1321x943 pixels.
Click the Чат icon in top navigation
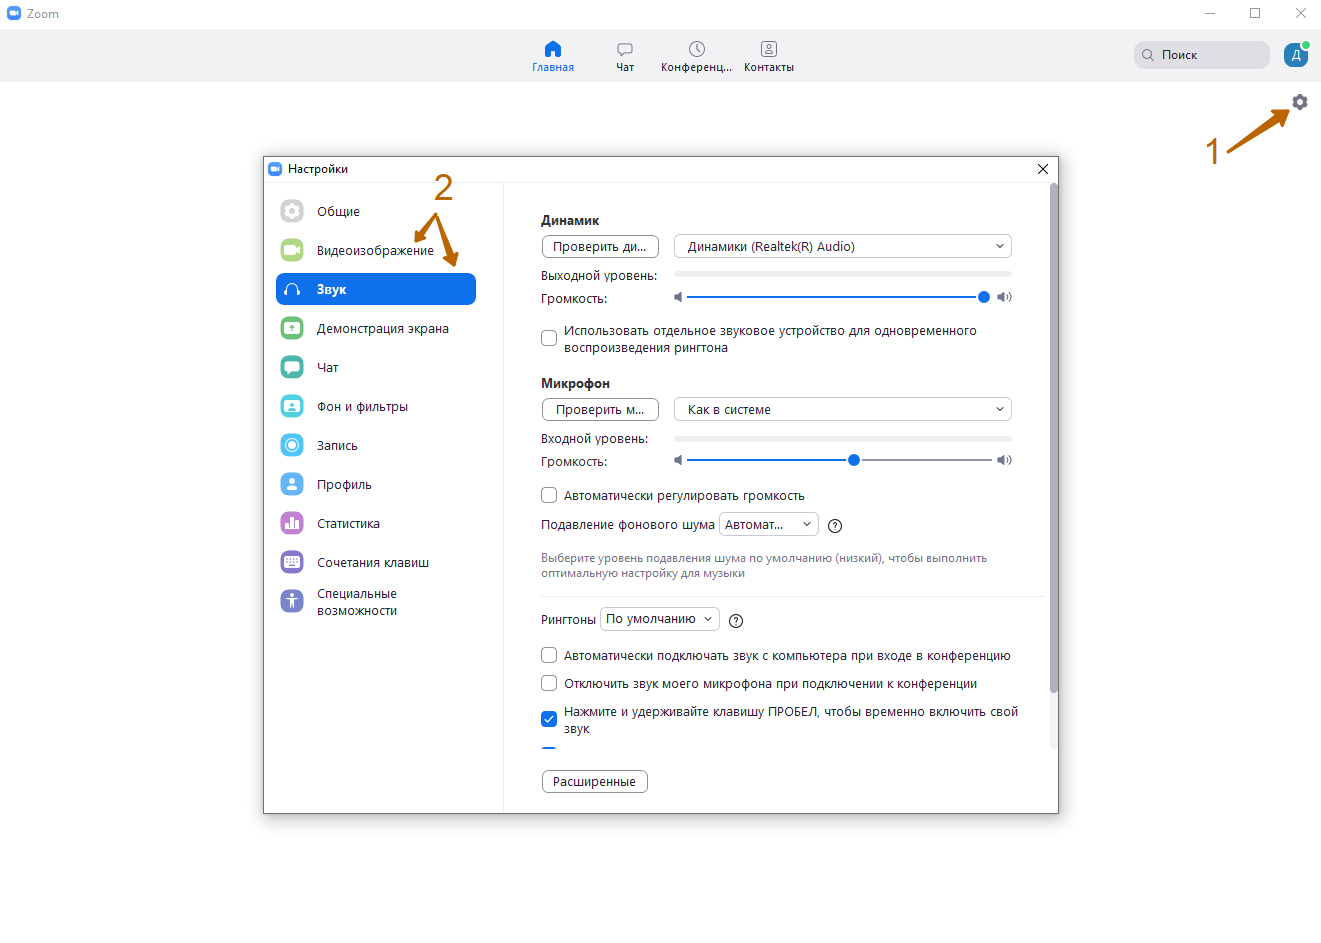click(x=625, y=49)
